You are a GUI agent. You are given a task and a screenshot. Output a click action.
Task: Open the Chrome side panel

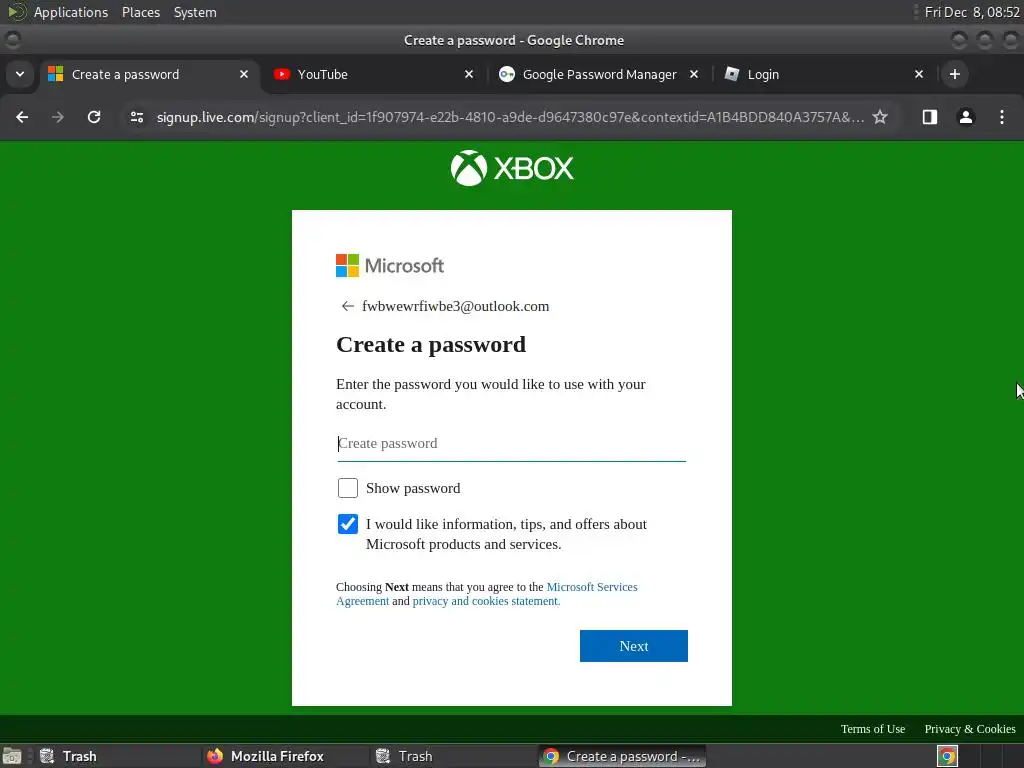pyautogui.click(x=930, y=117)
